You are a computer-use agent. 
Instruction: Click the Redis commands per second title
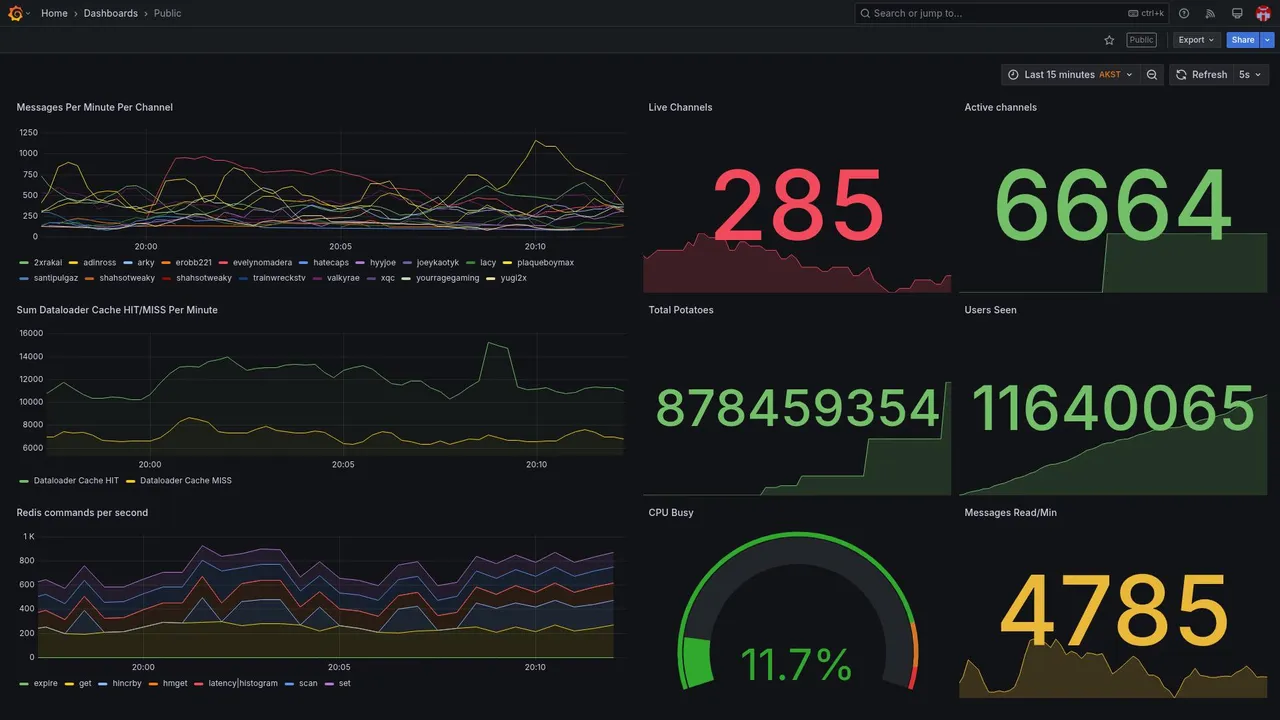tap(82, 512)
